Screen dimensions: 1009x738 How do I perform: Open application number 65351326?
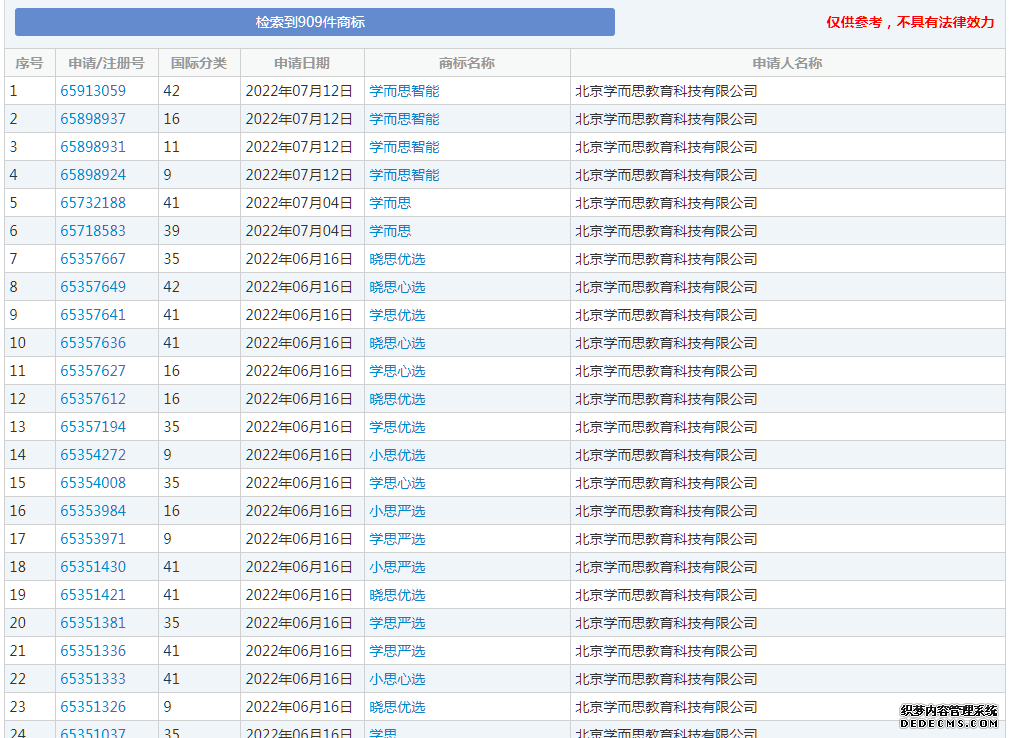[93, 707]
